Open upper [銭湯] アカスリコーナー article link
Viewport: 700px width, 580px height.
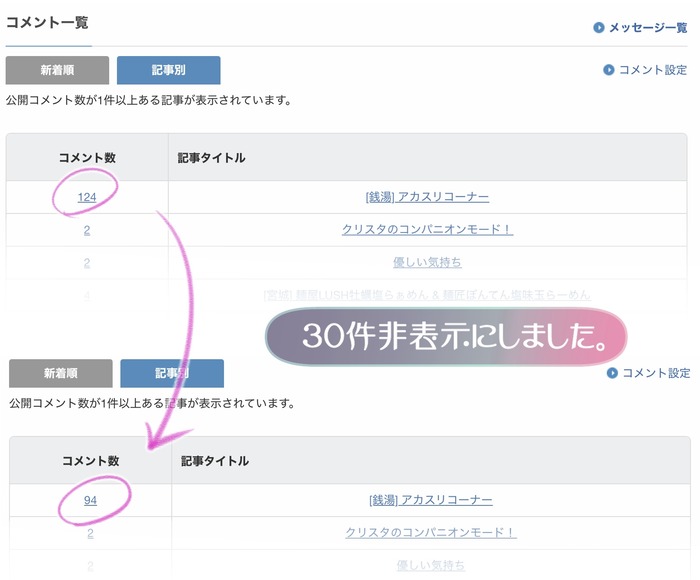tap(427, 197)
